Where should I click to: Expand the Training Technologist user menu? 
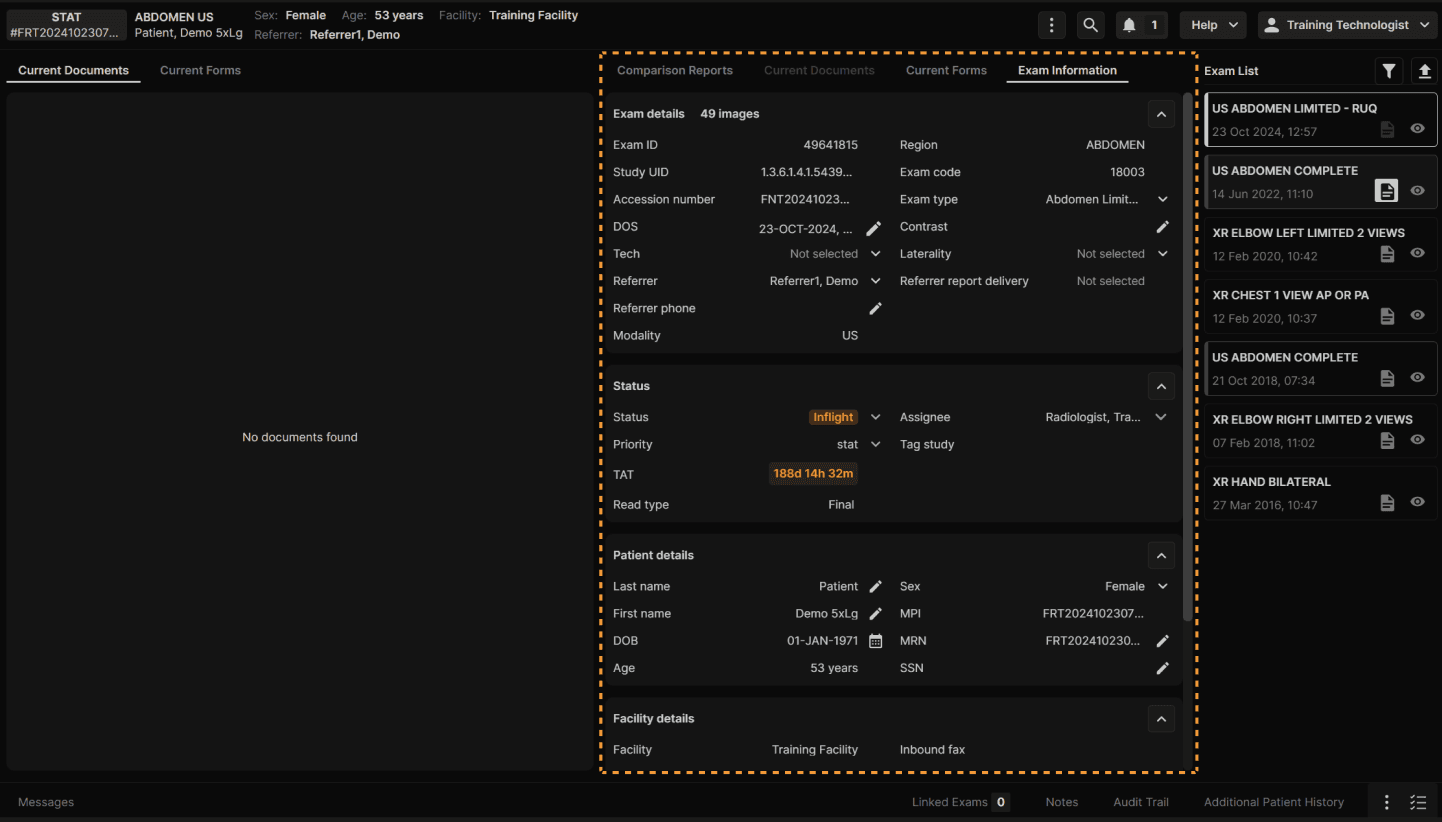tap(1349, 25)
